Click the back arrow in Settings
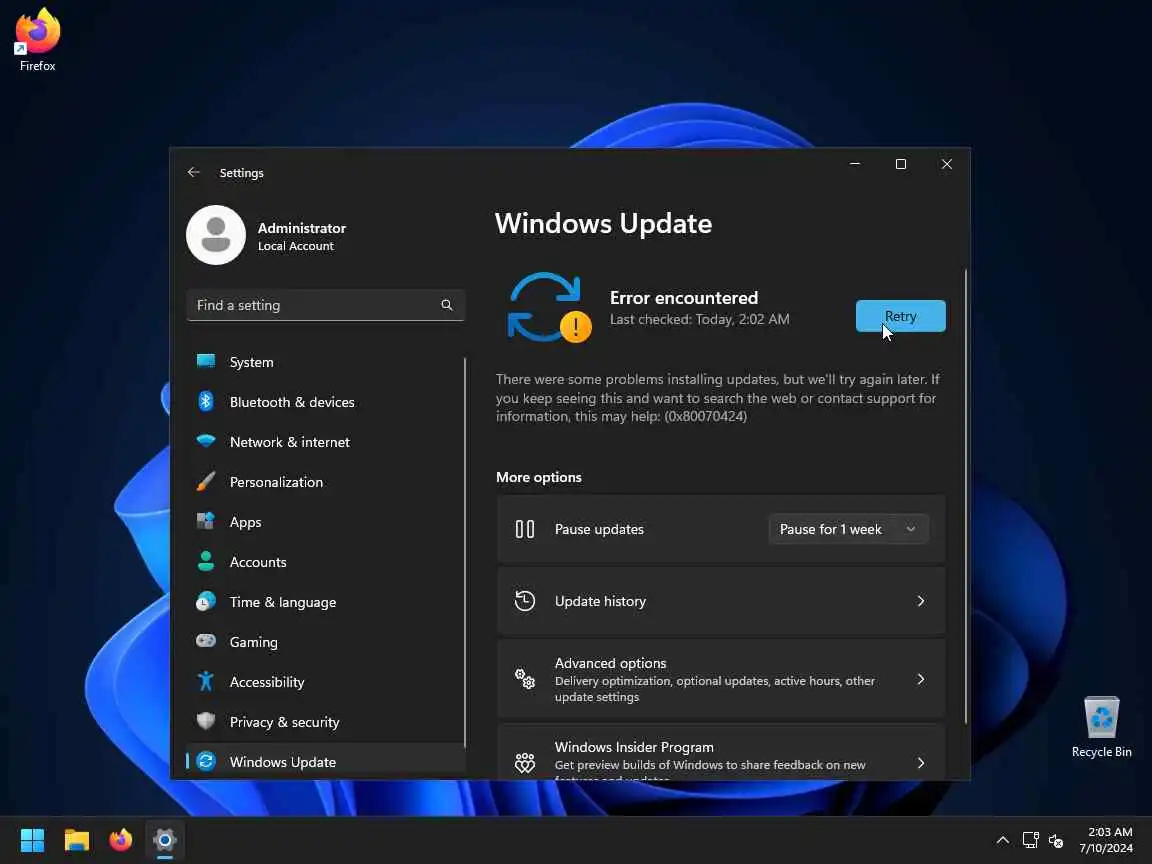 point(193,172)
